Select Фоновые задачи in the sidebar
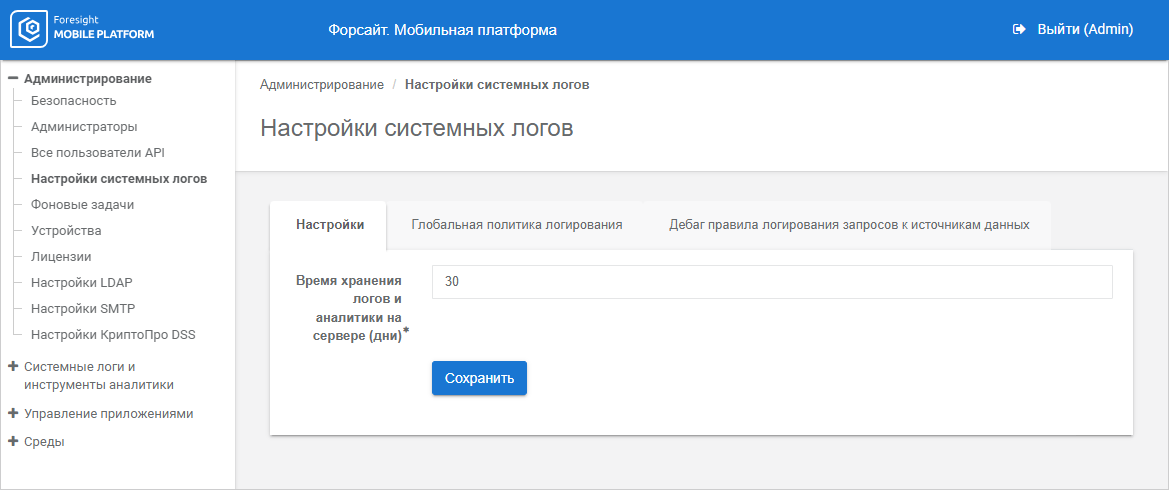 pyautogui.click(x=83, y=205)
